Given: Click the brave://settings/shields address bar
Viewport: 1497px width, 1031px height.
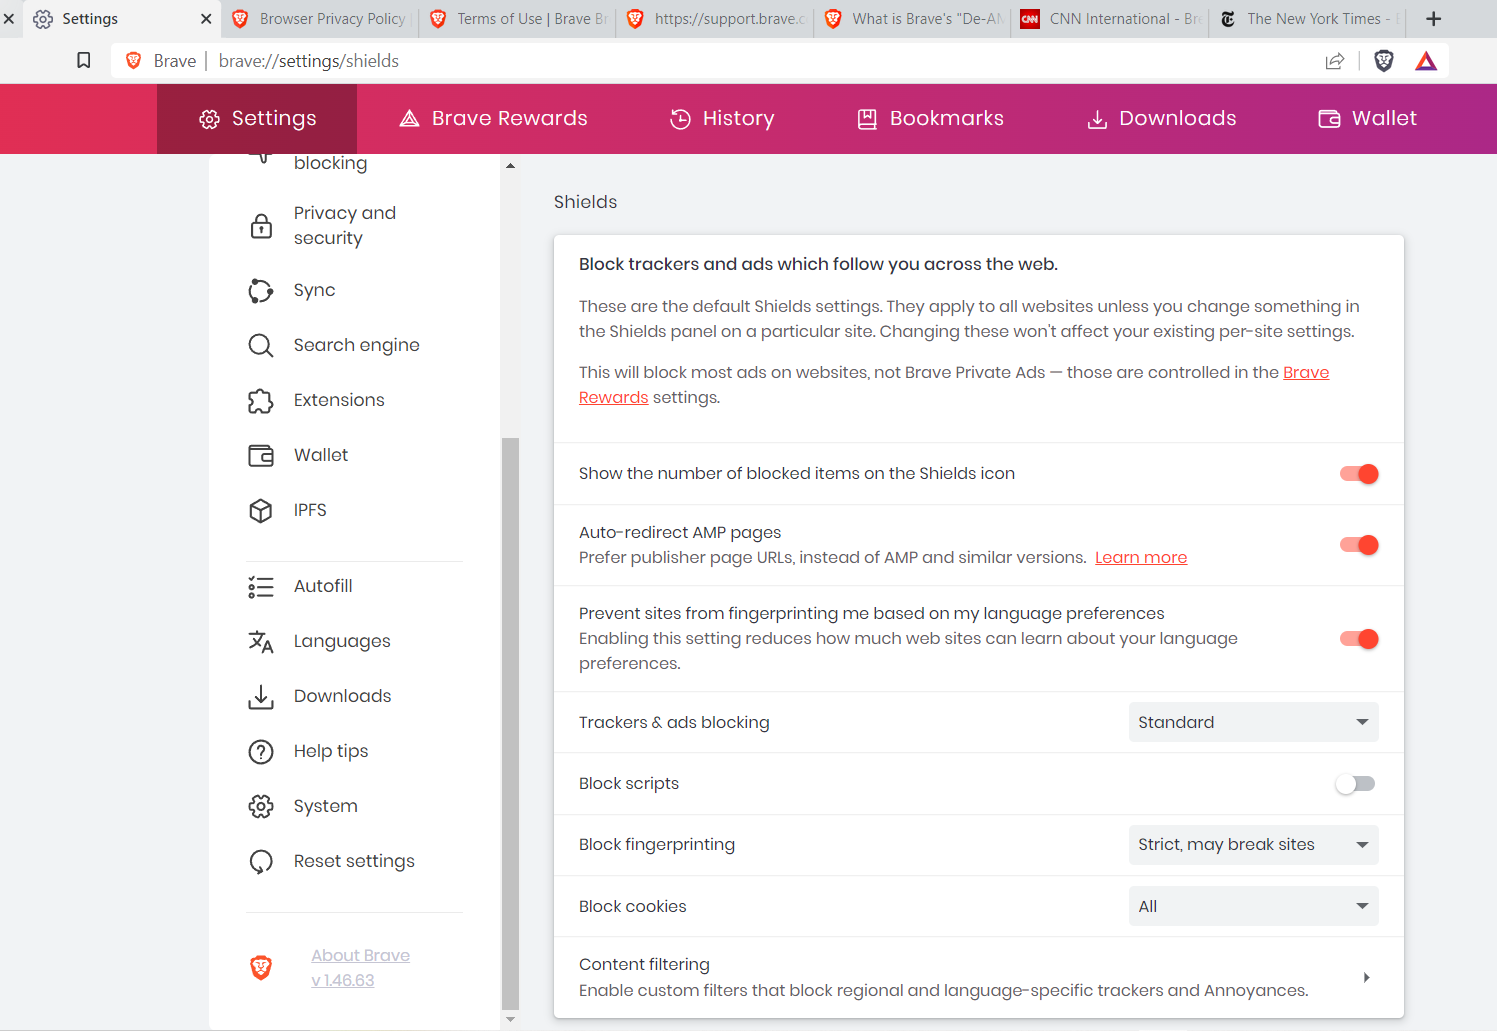Looking at the screenshot, I should tap(308, 61).
